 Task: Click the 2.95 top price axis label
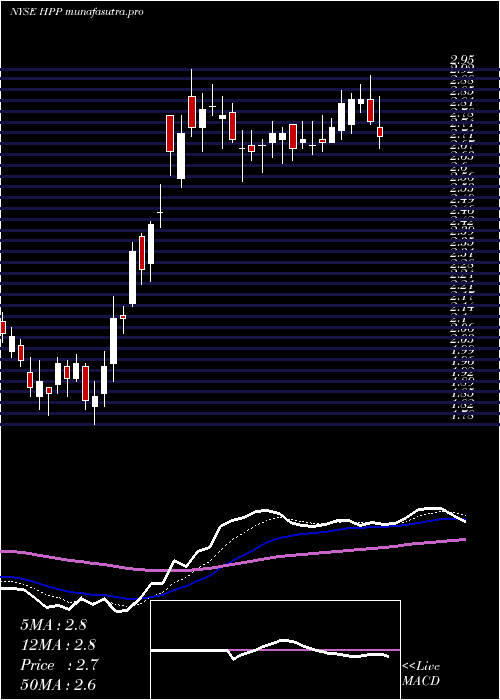pyautogui.click(x=462, y=60)
